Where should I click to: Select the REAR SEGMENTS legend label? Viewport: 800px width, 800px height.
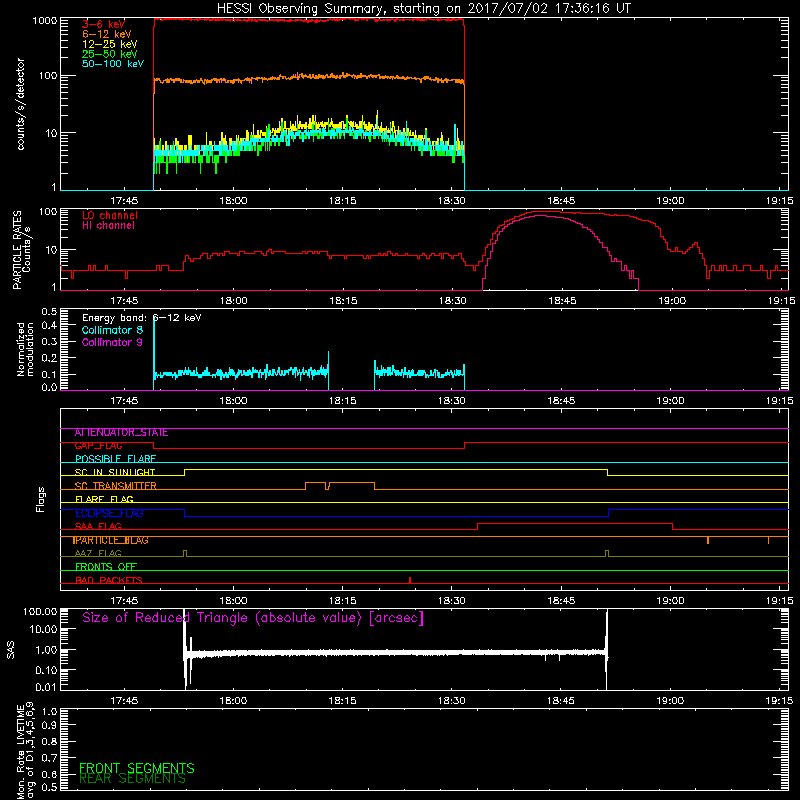(133, 779)
